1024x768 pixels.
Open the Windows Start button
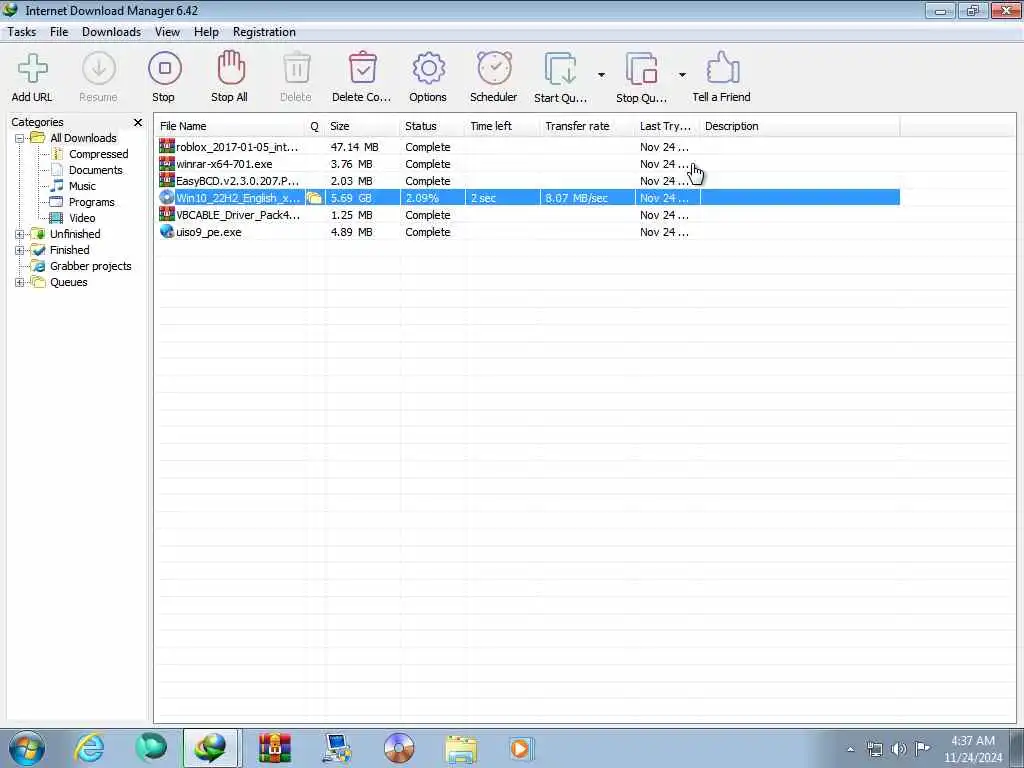pyautogui.click(x=27, y=748)
